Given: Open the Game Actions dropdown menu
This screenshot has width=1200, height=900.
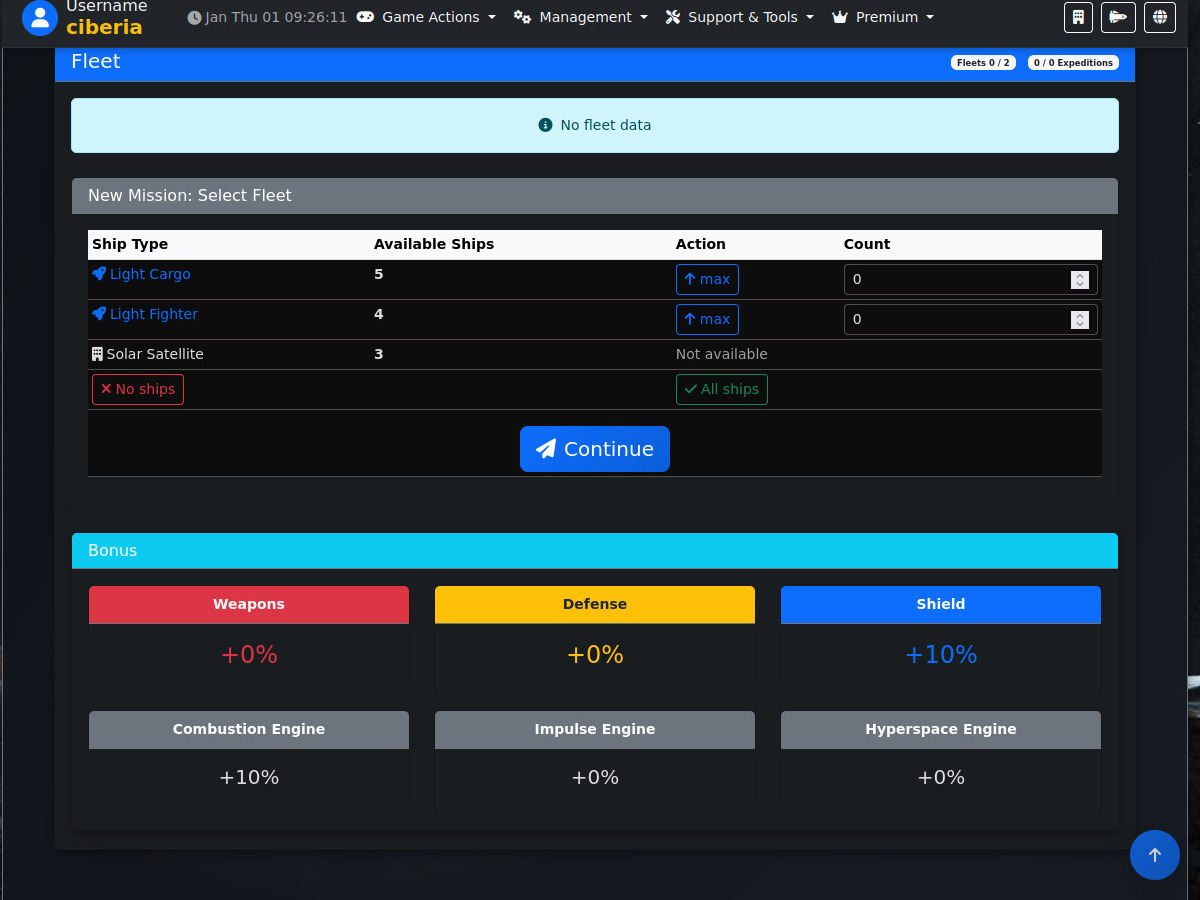Looking at the screenshot, I should 427,17.
